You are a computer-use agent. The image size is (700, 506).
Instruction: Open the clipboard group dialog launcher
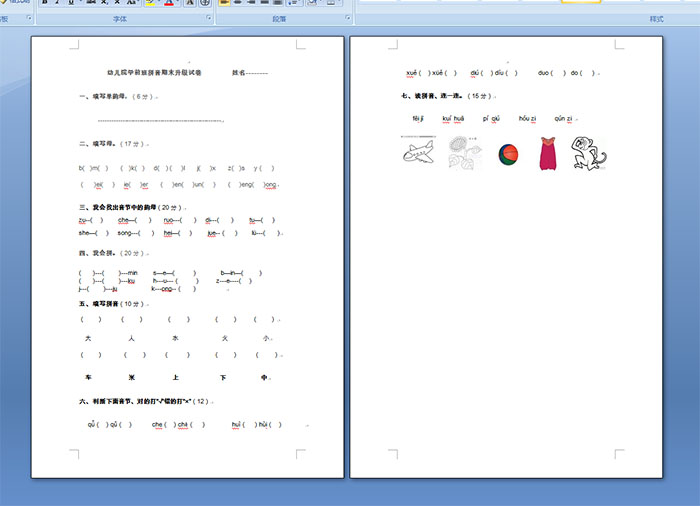(x=29, y=18)
